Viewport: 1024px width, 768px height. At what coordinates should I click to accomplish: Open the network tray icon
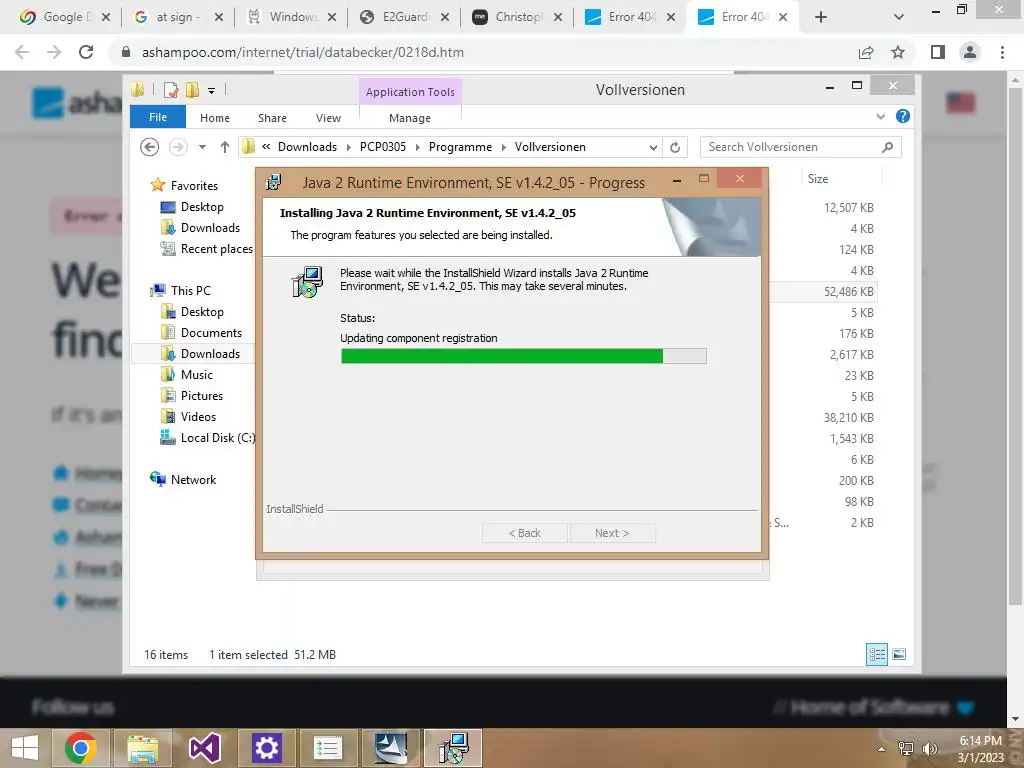click(906, 748)
